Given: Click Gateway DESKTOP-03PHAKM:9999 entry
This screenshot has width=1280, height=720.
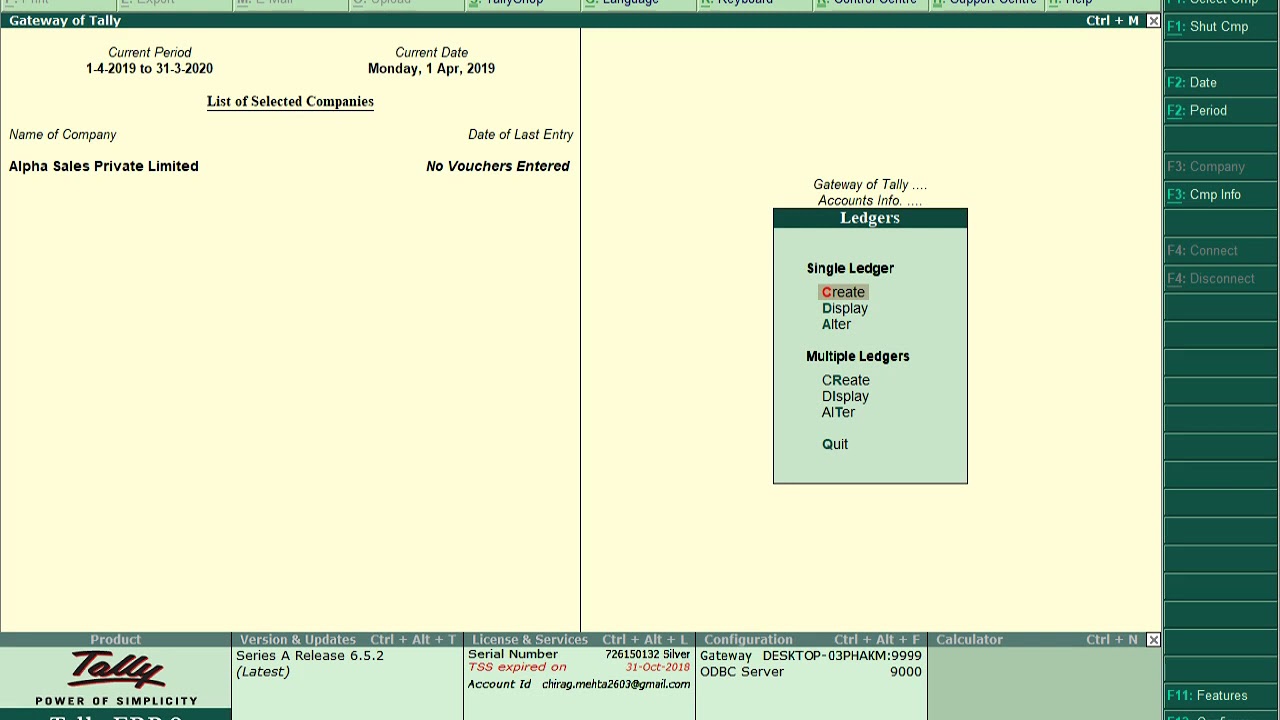Looking at the screenshot, I should tap(811, 656).
